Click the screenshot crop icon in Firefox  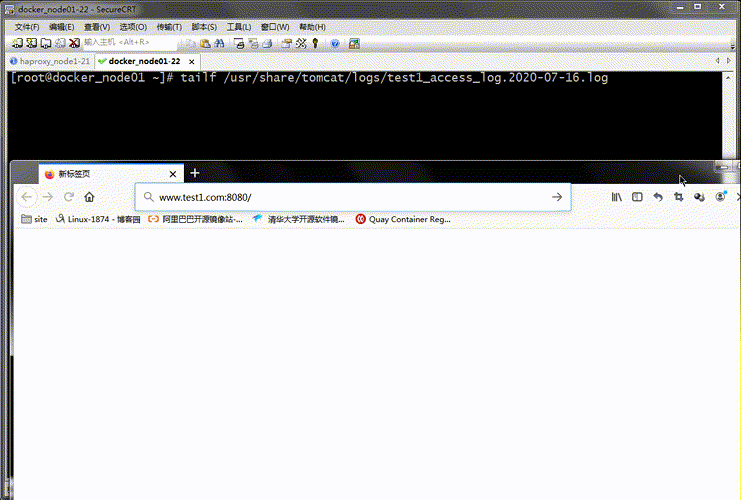point(679,197)
